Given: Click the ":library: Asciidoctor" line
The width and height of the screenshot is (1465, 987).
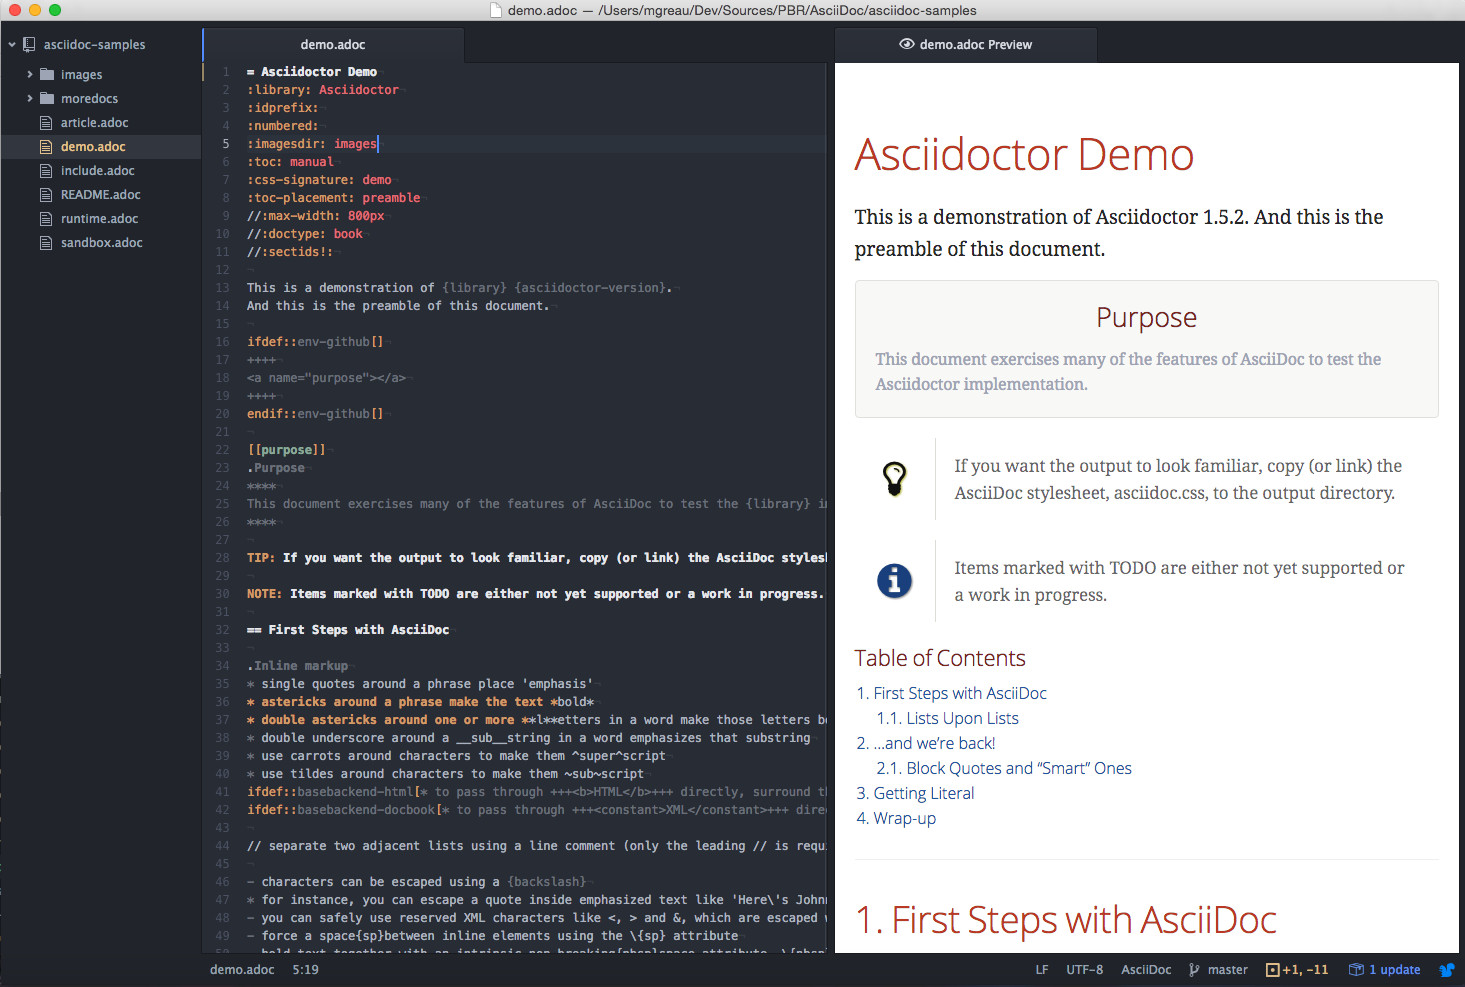Looking at the screenshot, I should click(322, 90).
